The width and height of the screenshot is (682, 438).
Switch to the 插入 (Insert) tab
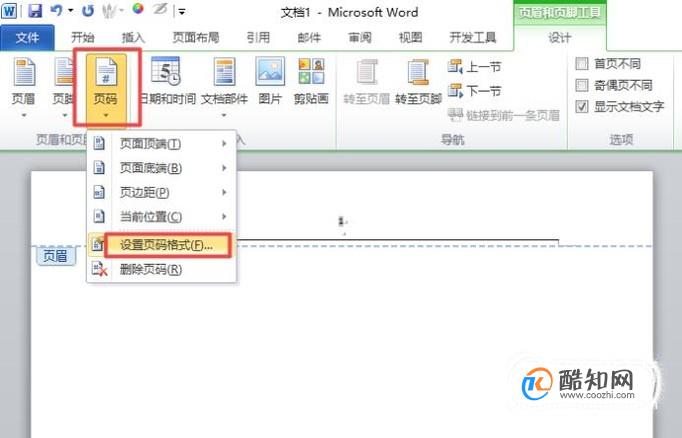[x=133, y=38]
